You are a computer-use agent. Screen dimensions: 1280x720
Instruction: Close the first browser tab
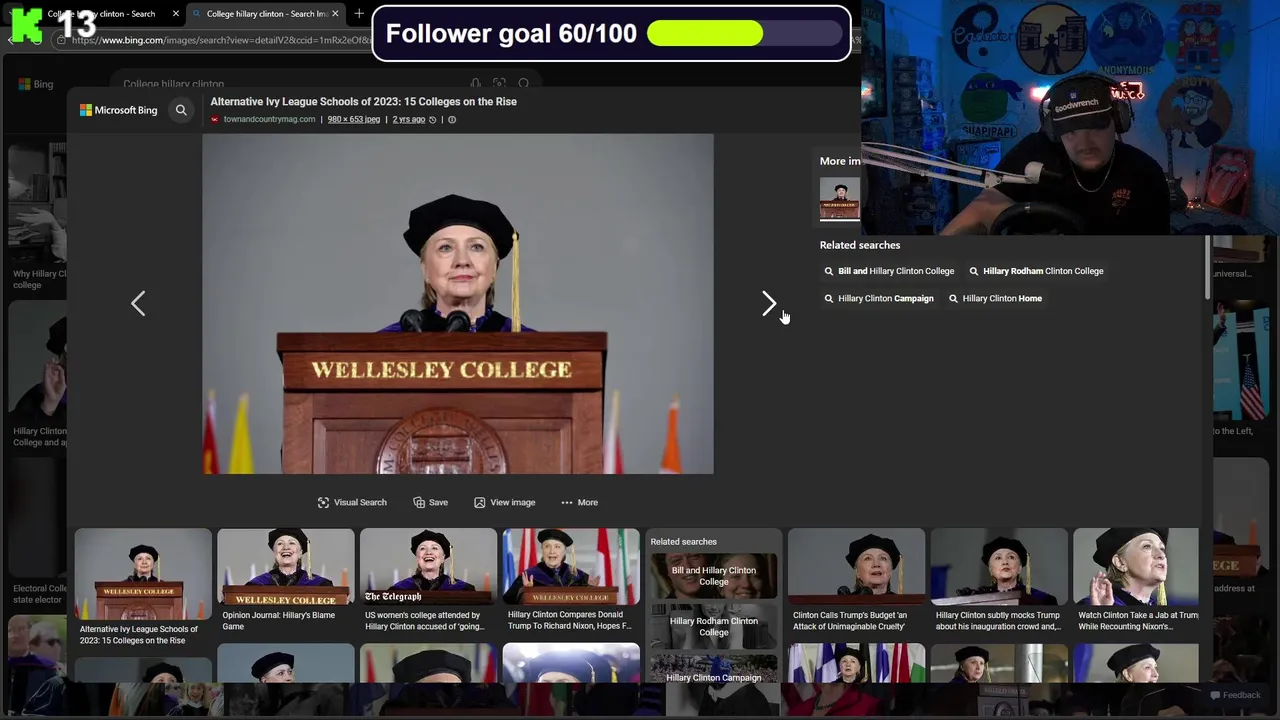tap(176, 14)
